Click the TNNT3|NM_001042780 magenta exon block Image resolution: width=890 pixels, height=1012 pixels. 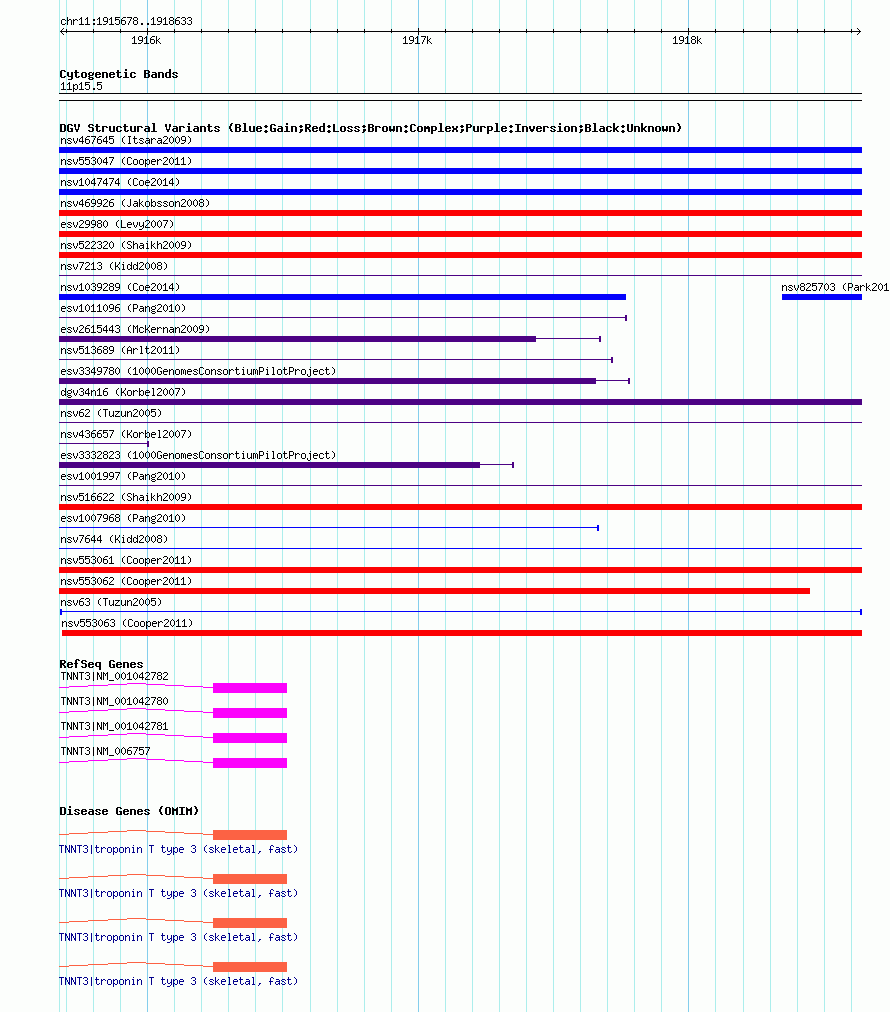coord(250,713)
